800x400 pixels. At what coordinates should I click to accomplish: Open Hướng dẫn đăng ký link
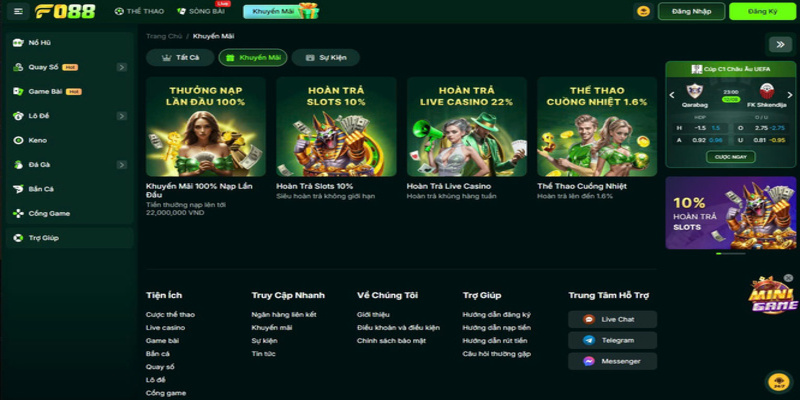(x=496, y=315)
